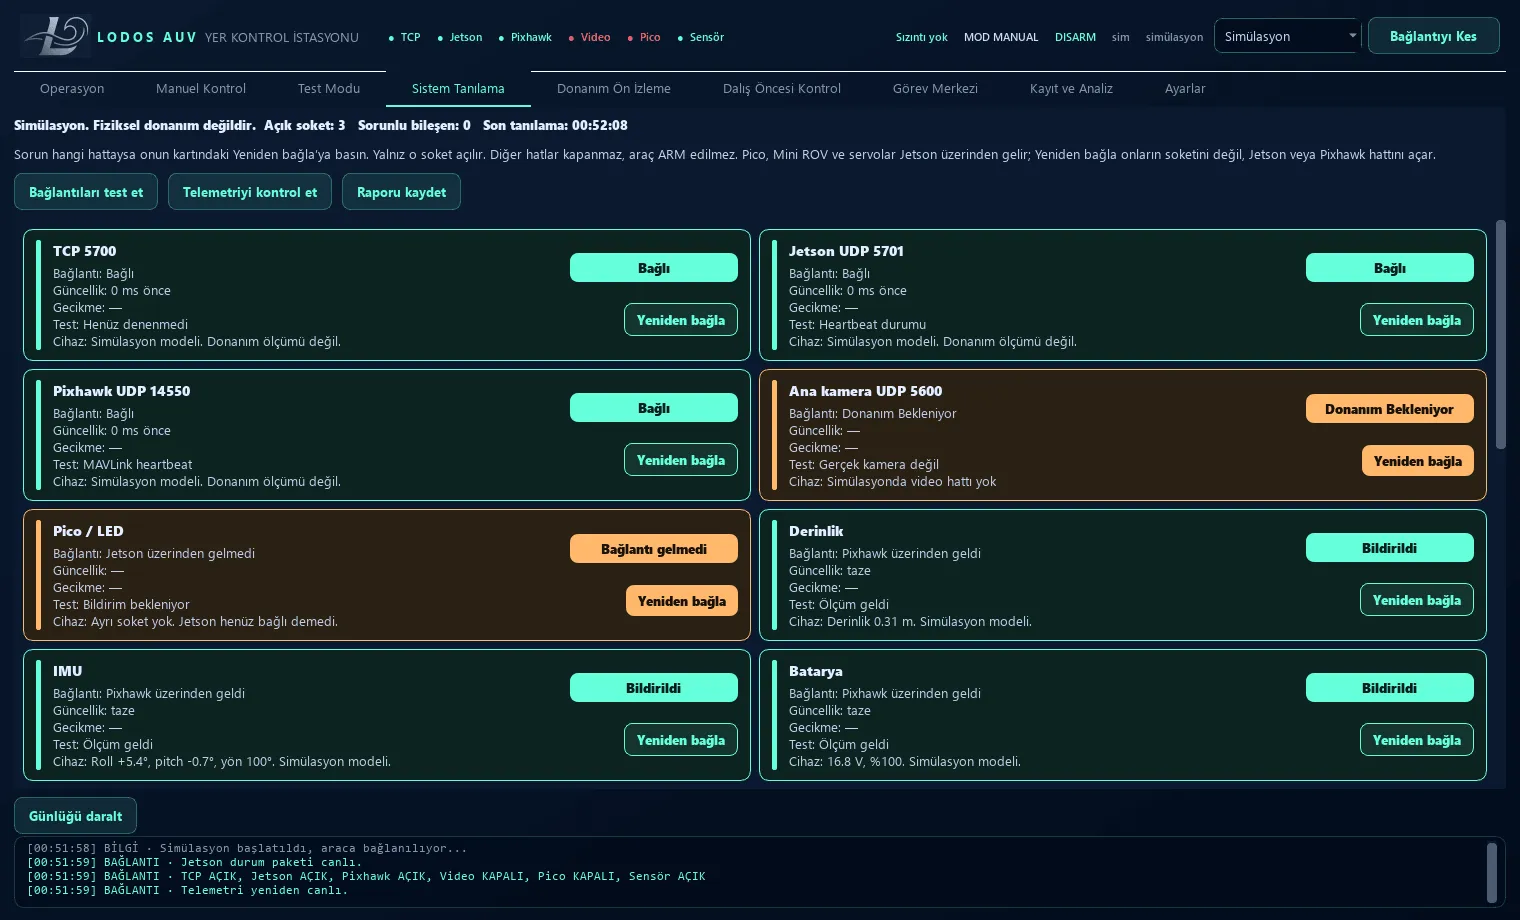This screenshot has width=1520, height=920.
Task: Collapse the log with Günlüğü daralt
Action: 75,816
